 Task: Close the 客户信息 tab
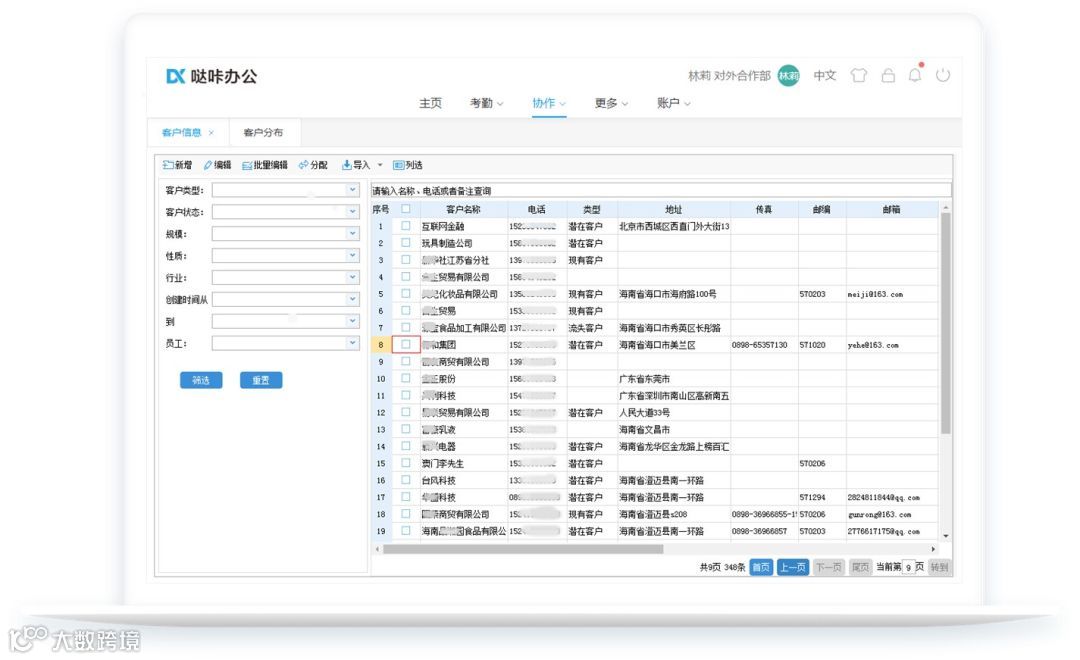[x=211, y=133]
